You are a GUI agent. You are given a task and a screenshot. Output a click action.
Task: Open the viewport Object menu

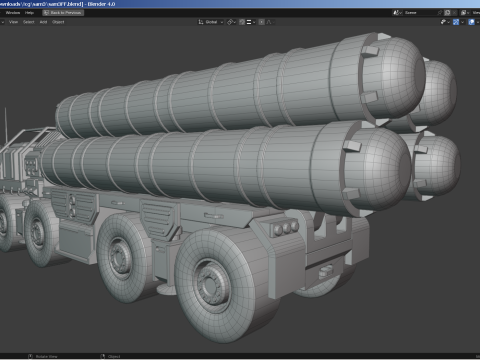[x=58, y=22]
